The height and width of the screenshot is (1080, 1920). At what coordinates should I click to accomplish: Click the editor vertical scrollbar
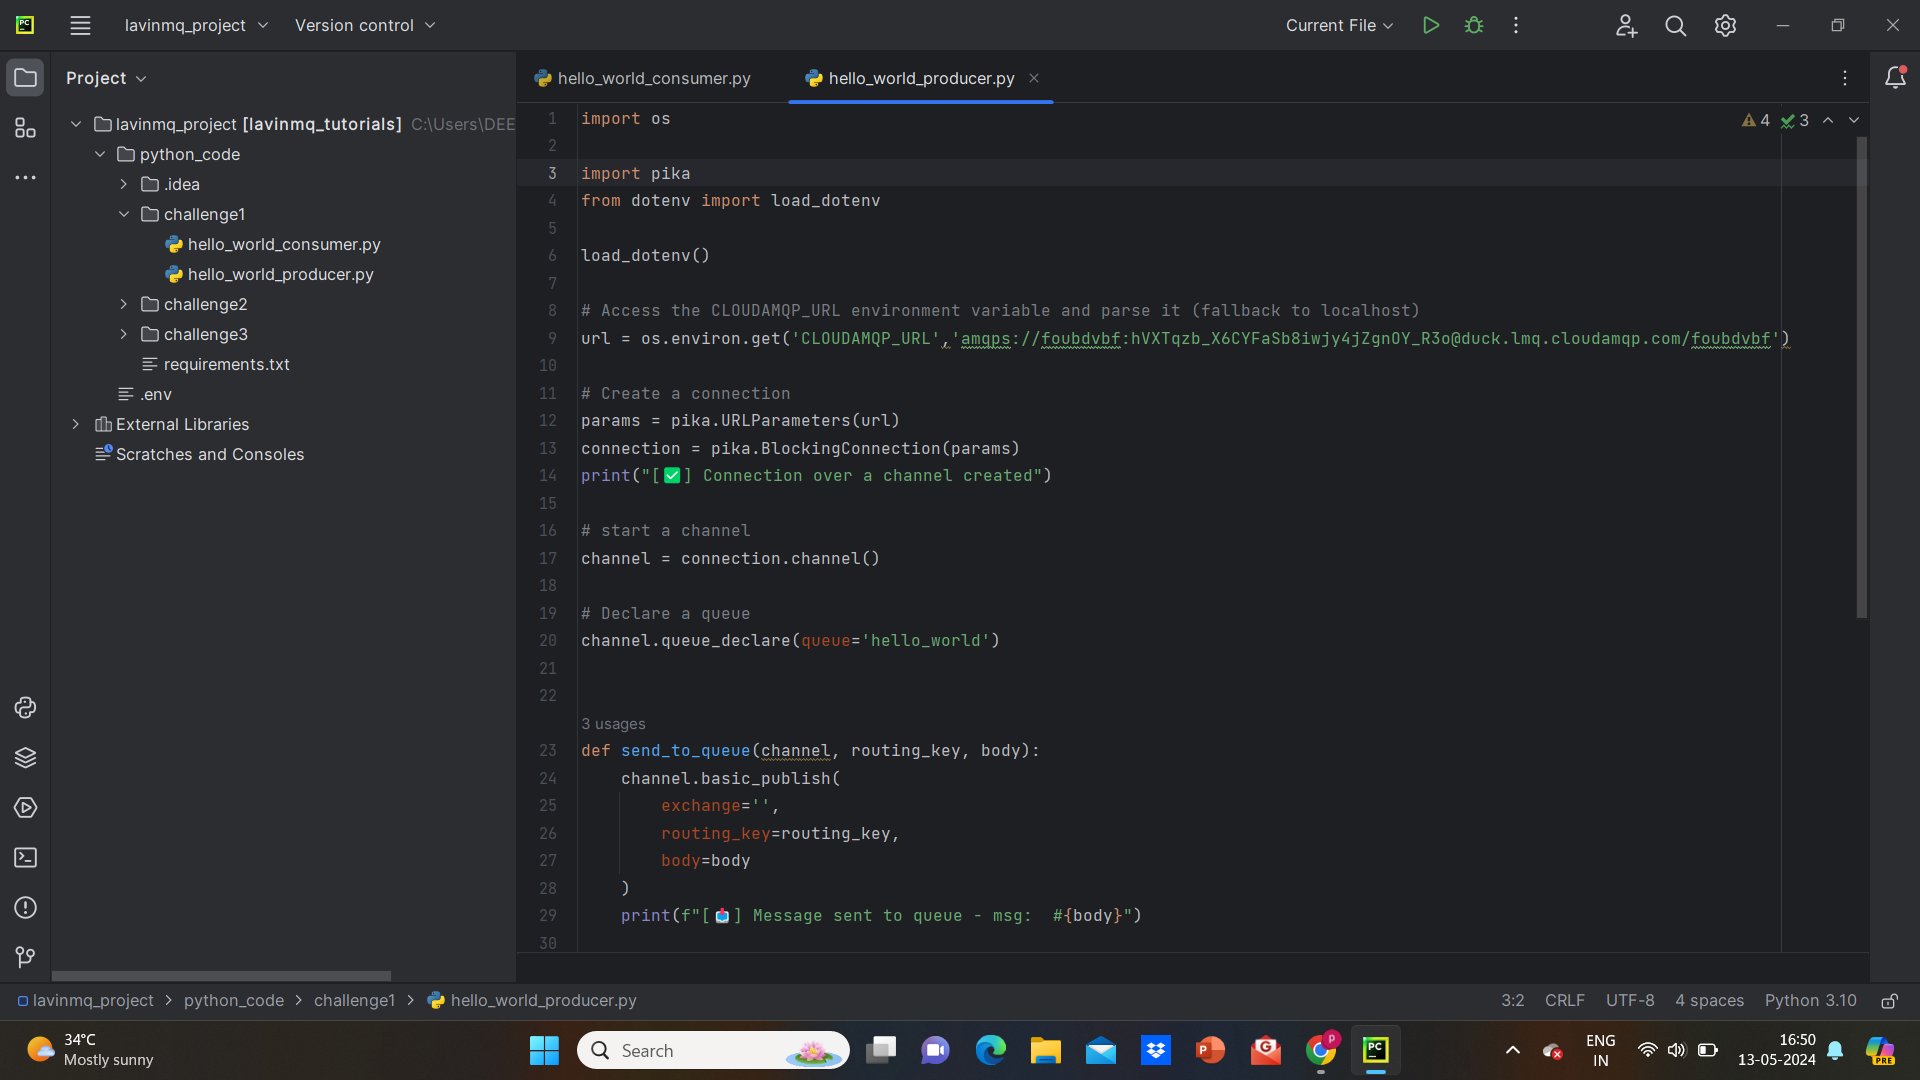click(1862, 378)
